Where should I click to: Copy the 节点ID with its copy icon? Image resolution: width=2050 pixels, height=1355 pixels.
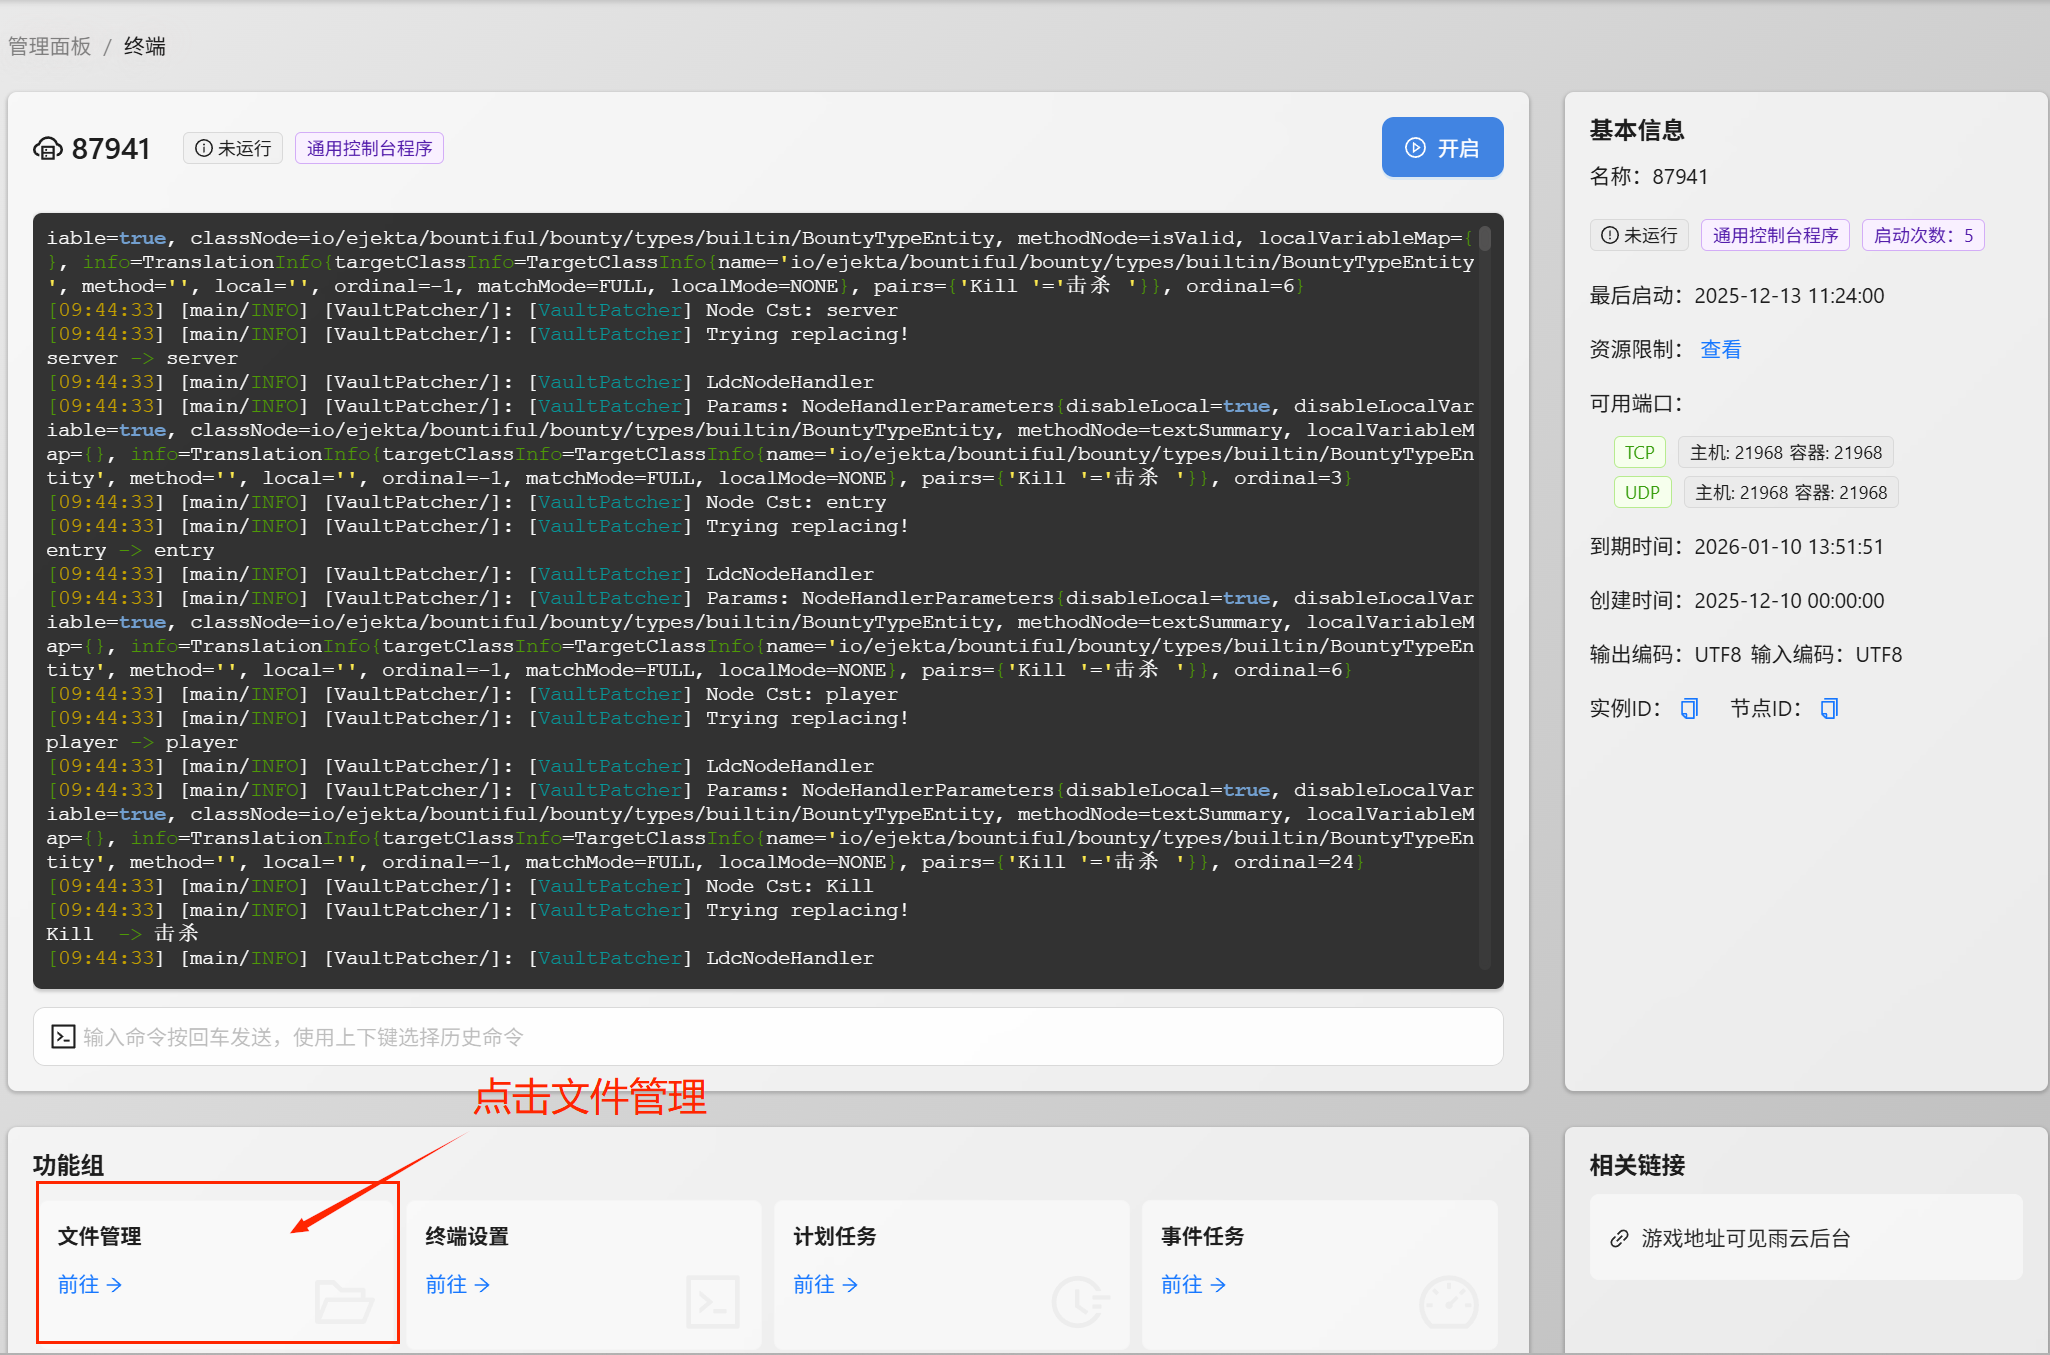[x=1829, y=709]
